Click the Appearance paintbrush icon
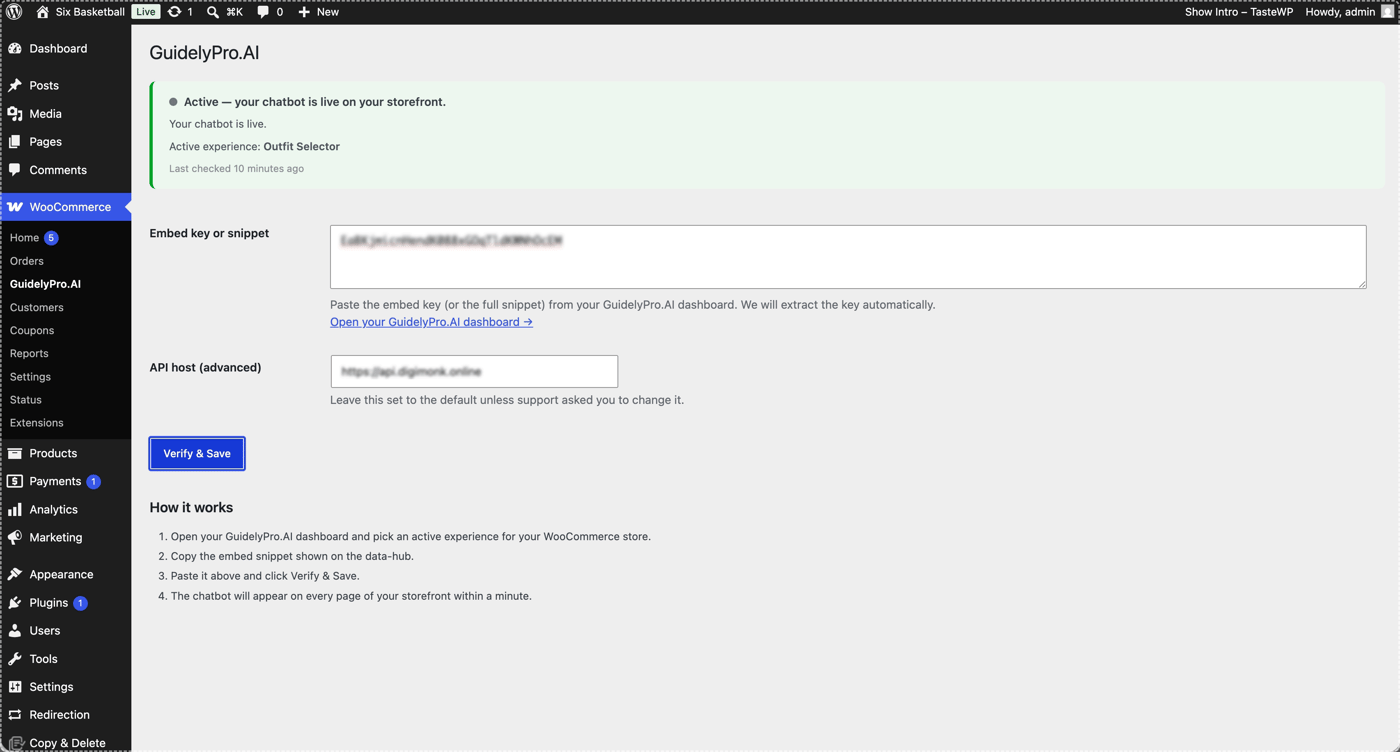This screenshot has width=1400, height=752. click(15, 574)
